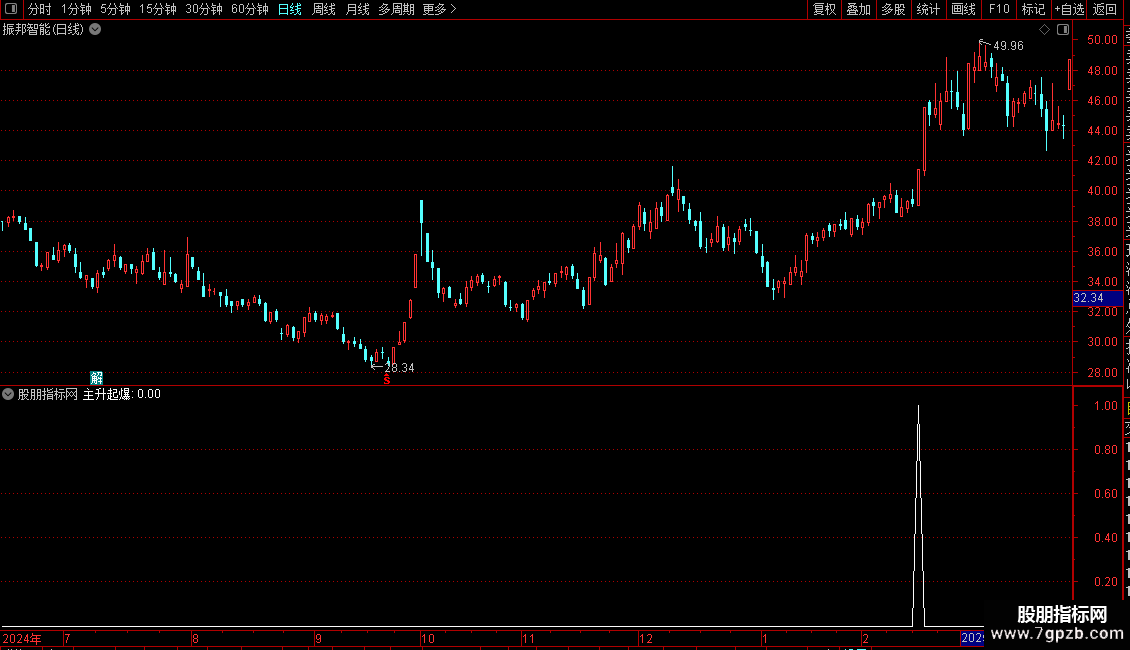Click the 标记 mark button
This screenshot has height=650, width=1130.
click(x=1033, y=9)
